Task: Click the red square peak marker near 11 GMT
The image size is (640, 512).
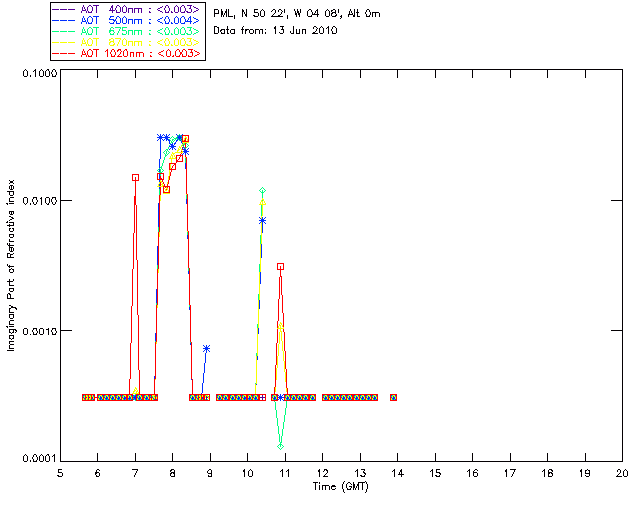Action: tap(280, 267)
